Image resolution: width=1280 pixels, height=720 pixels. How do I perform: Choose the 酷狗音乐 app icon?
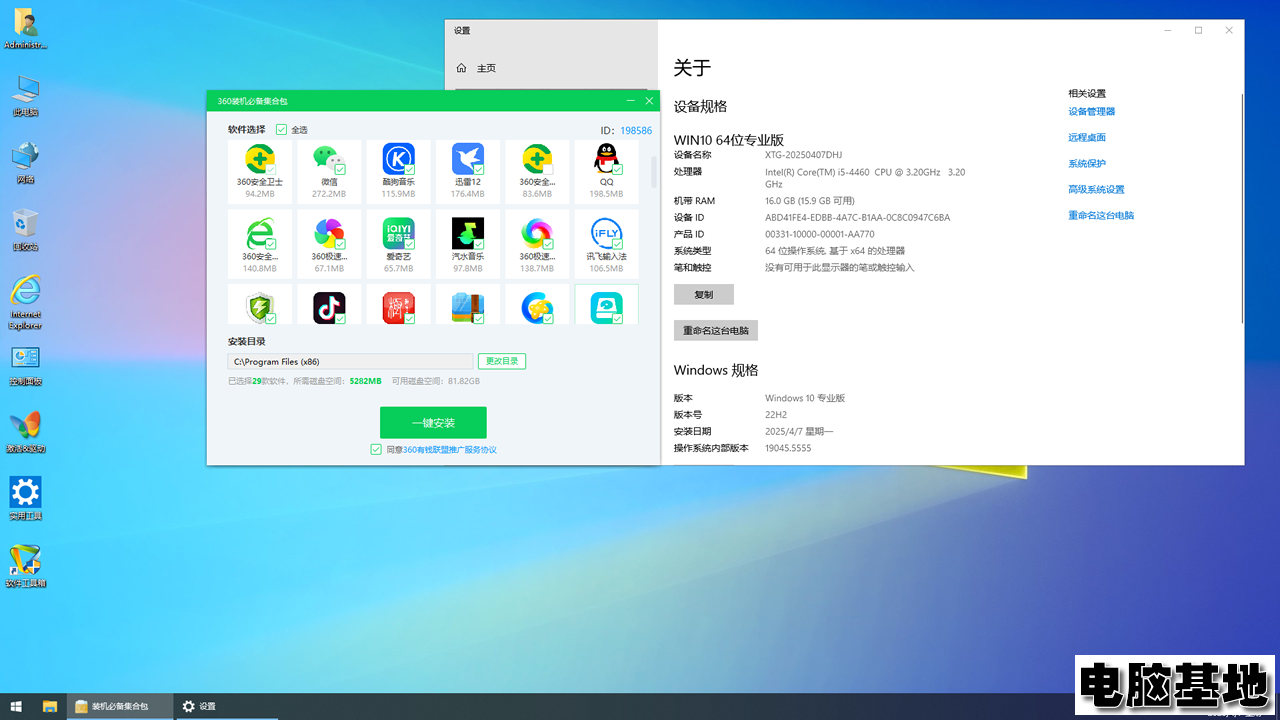(x=398, y=159)
